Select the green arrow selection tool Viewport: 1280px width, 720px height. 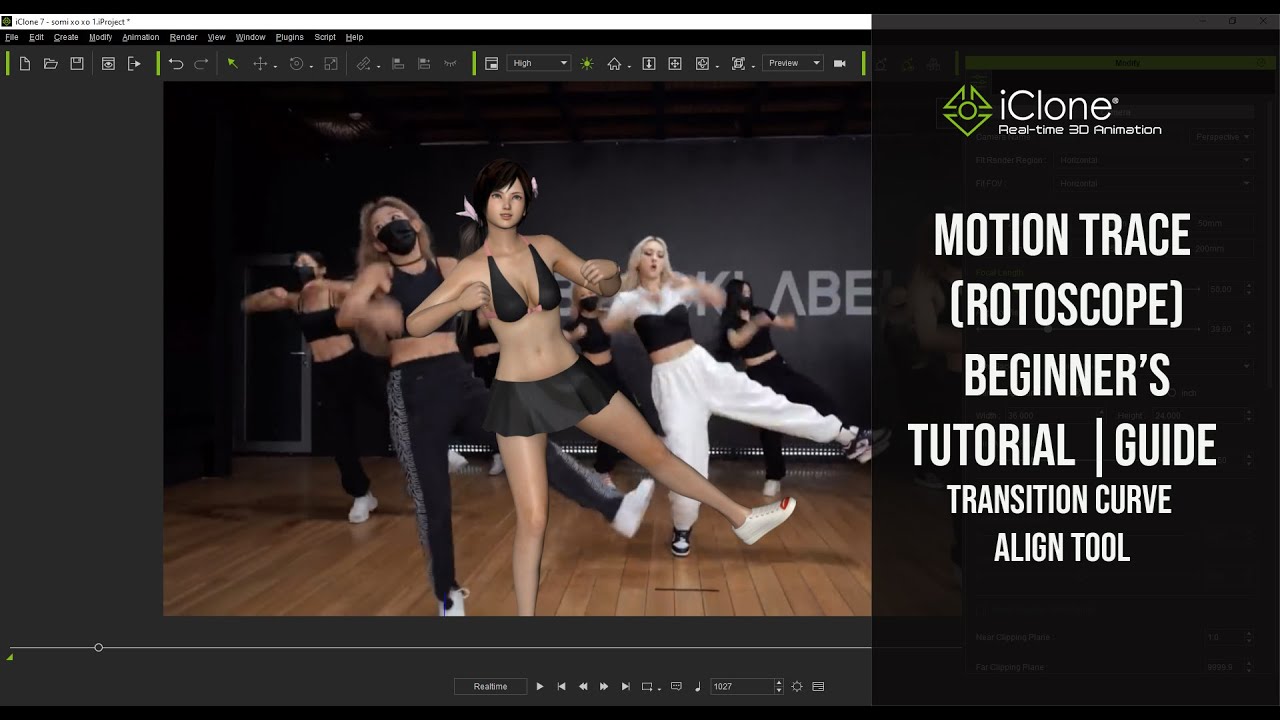coord(232,63)
